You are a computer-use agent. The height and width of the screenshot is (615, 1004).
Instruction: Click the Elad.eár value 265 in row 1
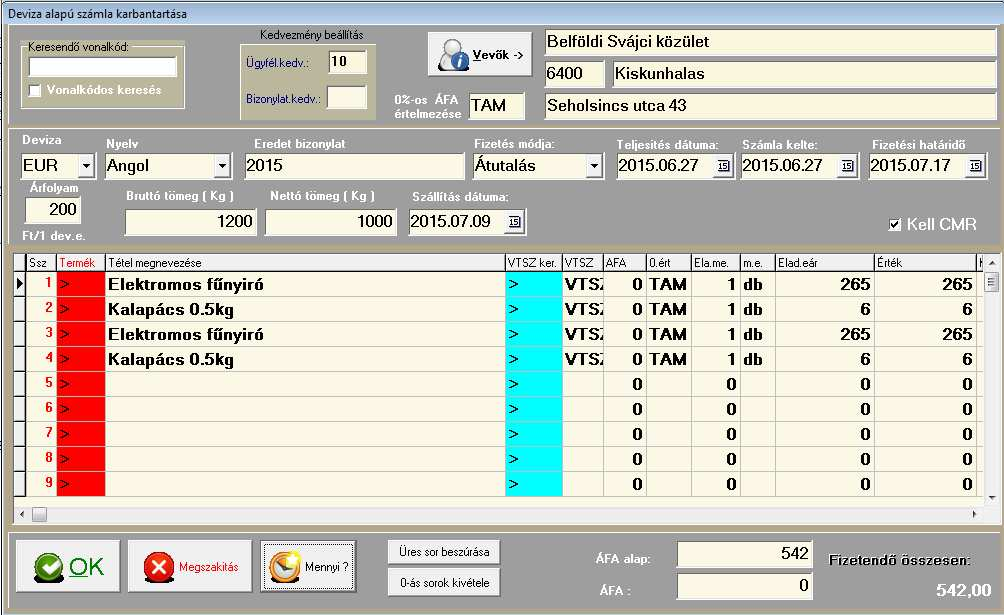825,284
